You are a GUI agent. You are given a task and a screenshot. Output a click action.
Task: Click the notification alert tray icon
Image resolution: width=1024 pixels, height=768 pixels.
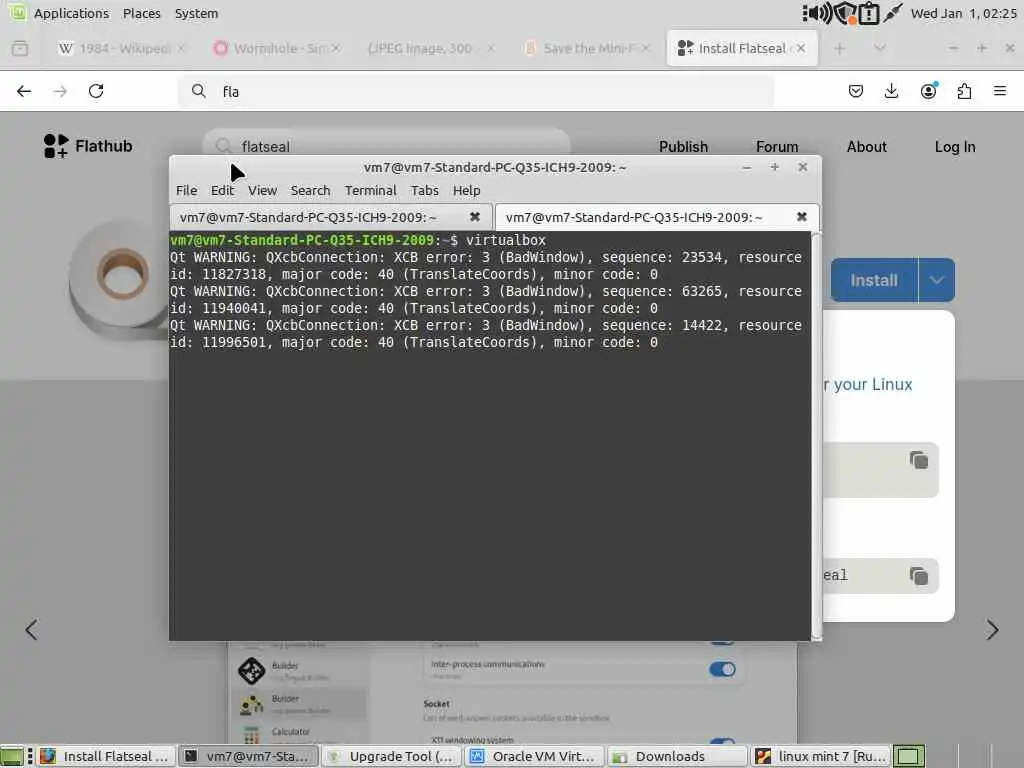pos(869,13)
